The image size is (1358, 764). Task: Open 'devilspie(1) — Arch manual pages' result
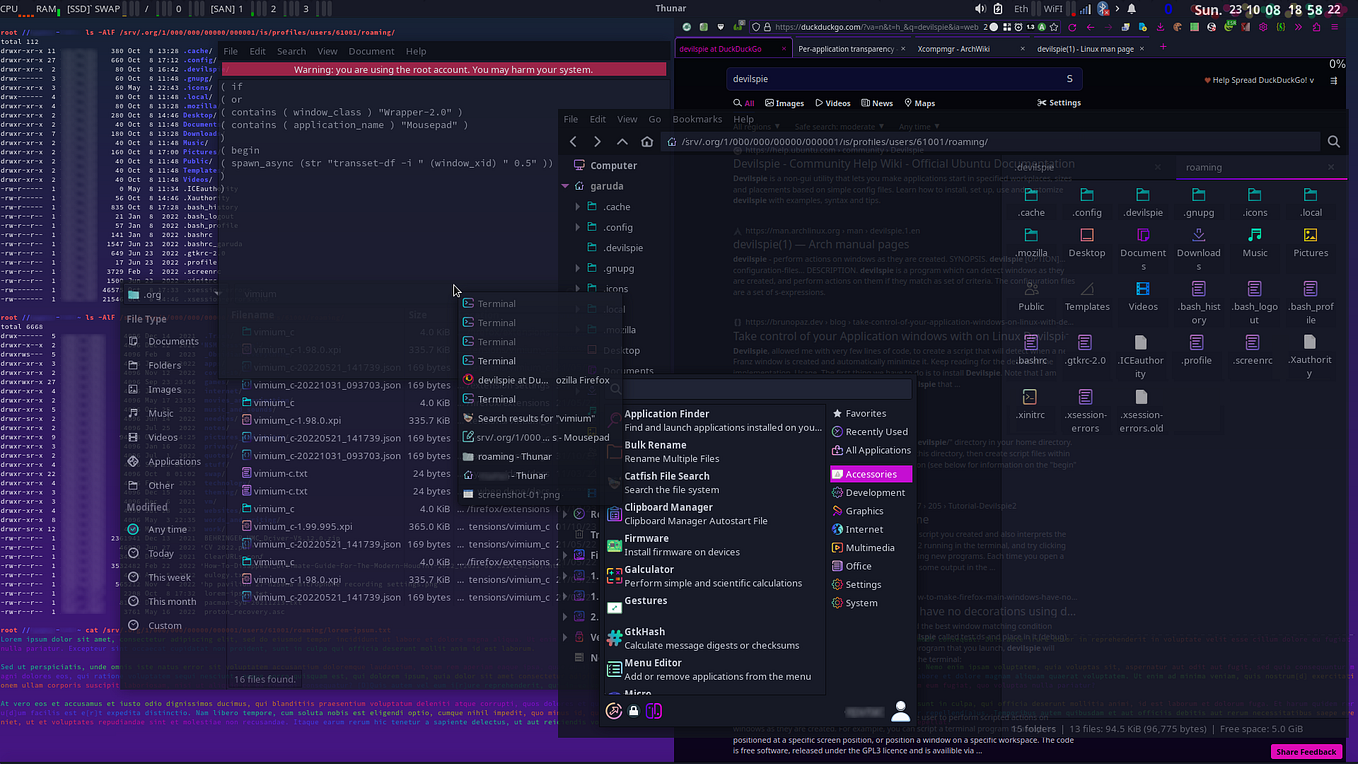(x=820, y=244)
